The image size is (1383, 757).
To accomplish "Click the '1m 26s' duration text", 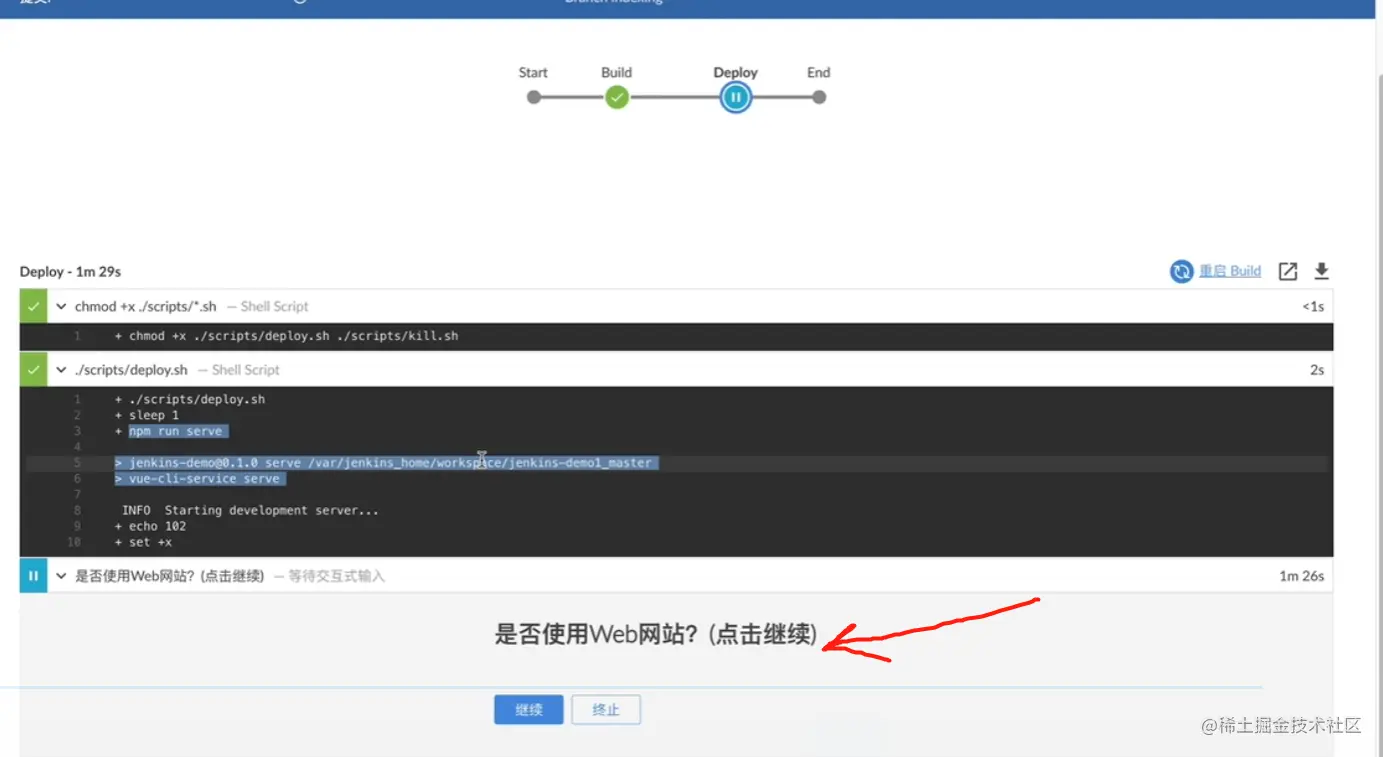I will [x=1302, y=576].
